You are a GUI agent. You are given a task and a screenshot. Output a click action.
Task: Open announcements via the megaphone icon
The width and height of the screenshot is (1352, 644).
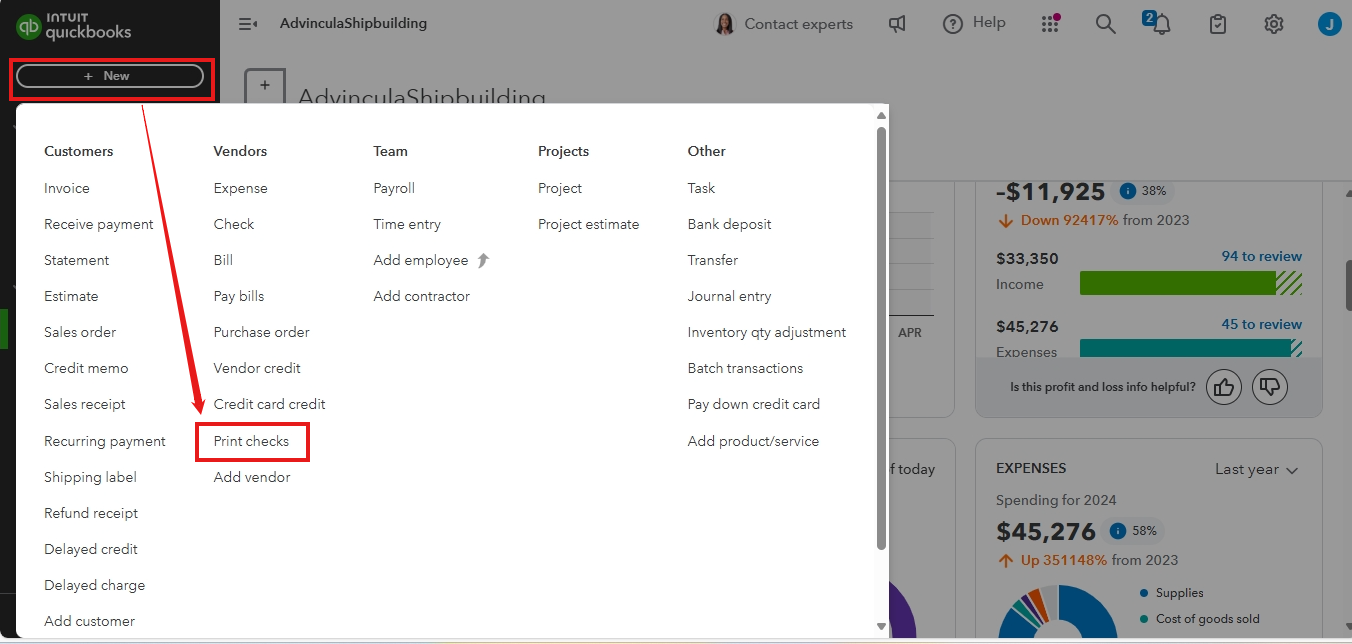[898, 24]
